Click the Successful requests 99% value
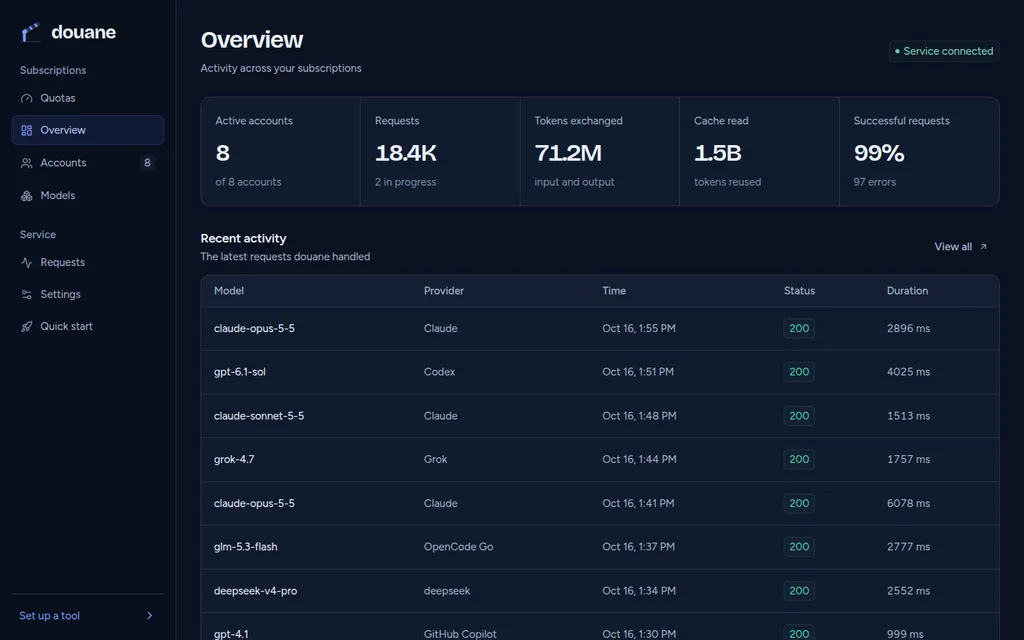 878,153
